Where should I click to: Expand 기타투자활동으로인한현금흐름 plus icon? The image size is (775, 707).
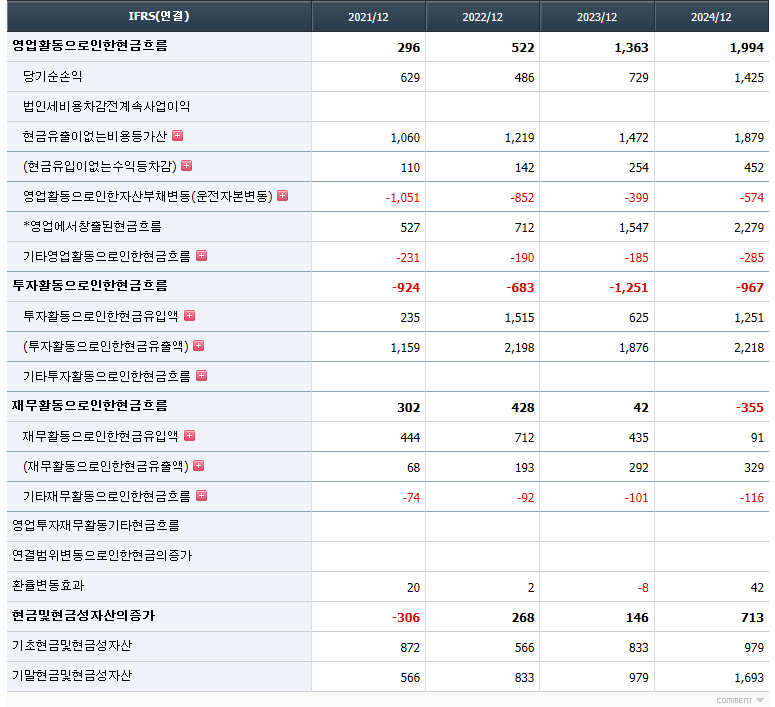click(201, 376)
